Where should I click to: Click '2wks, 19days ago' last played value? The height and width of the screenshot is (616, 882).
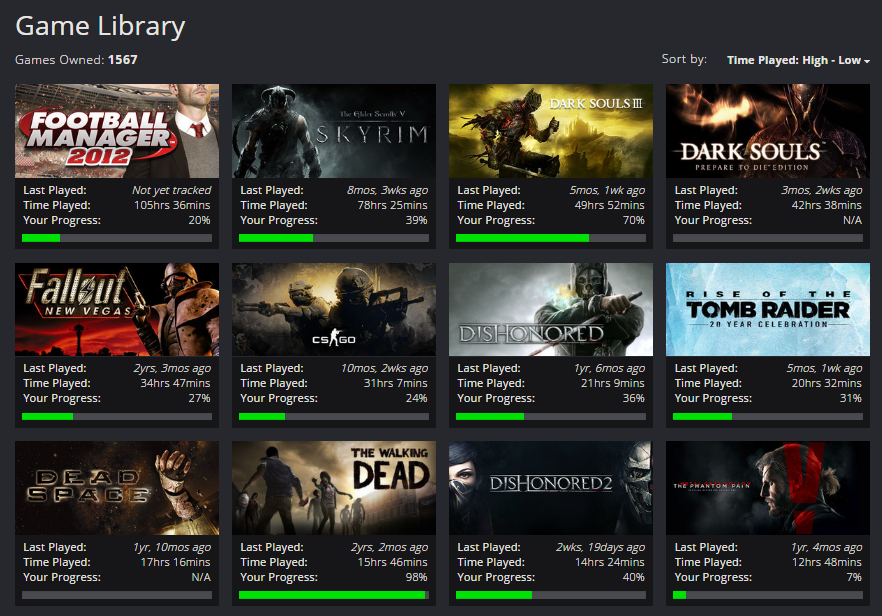[601, 547]
